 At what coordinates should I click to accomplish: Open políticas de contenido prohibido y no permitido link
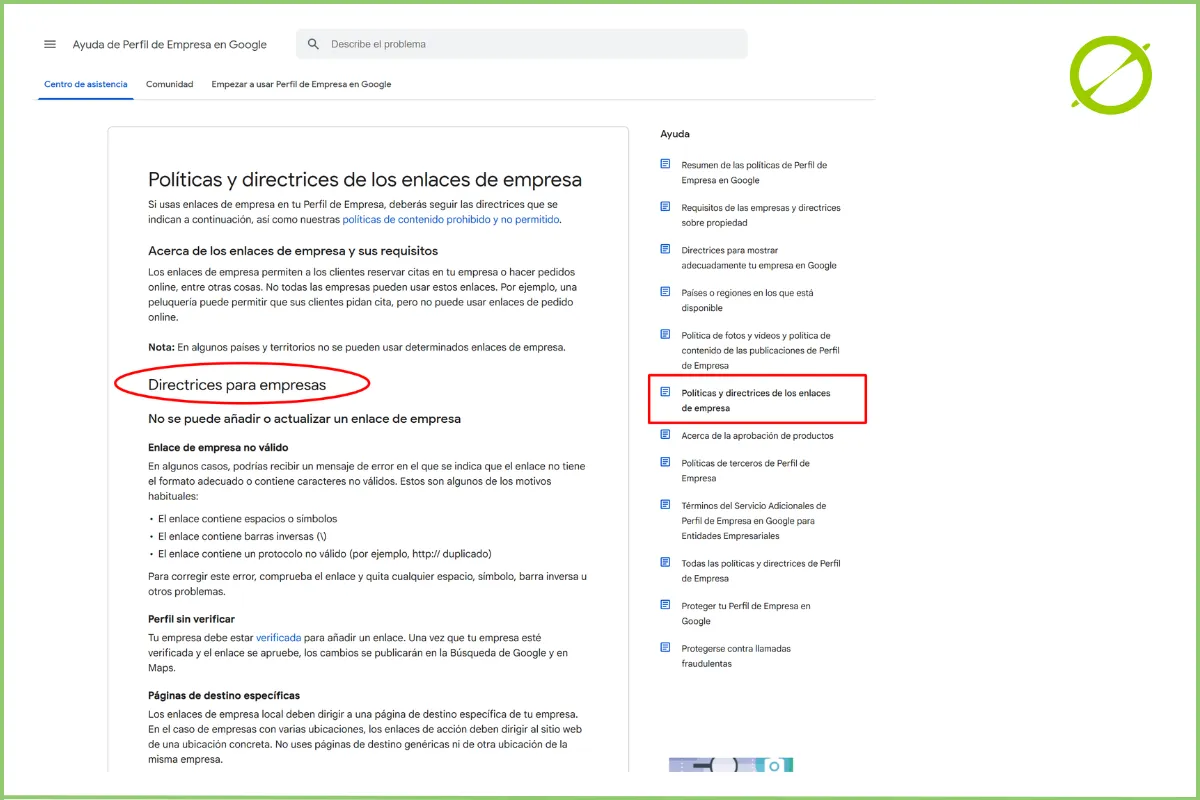[x=450, y=219]
